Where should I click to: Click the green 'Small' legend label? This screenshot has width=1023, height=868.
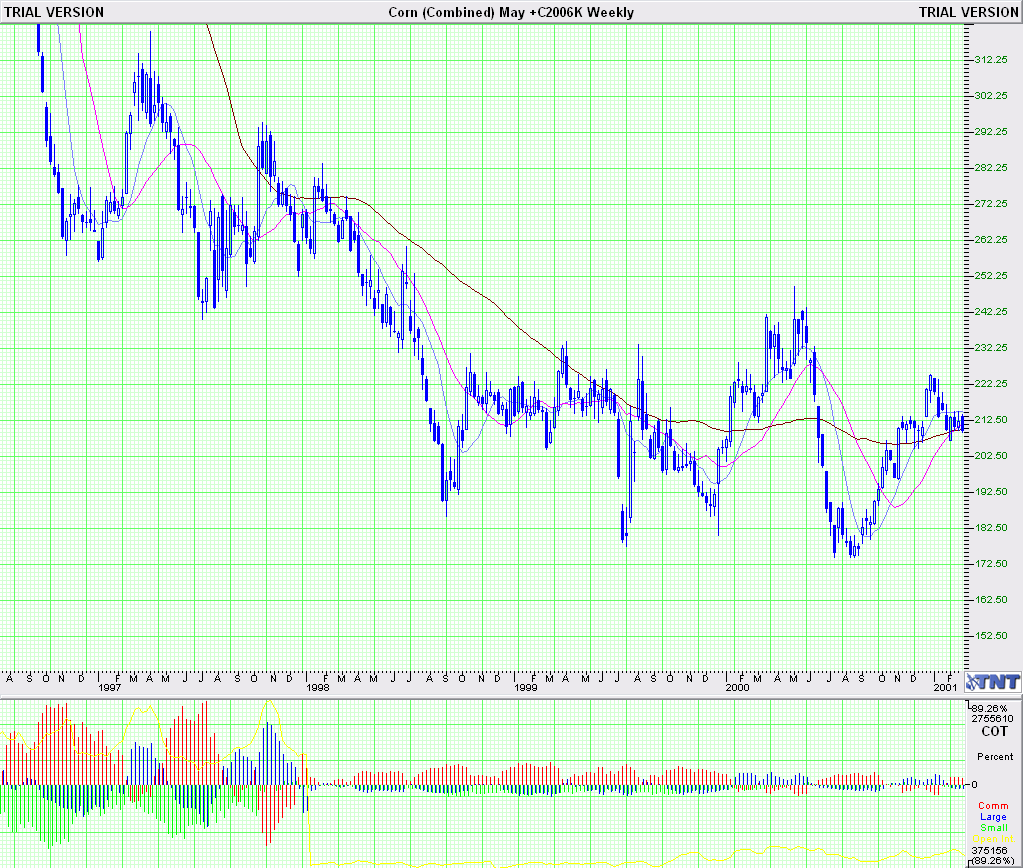click(x=994, y=828)
